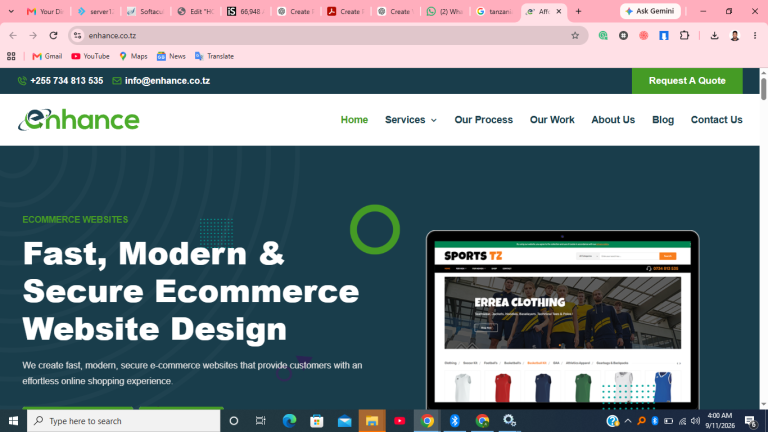
Task: Open the Maps bookmark
Action: point(133,56)
